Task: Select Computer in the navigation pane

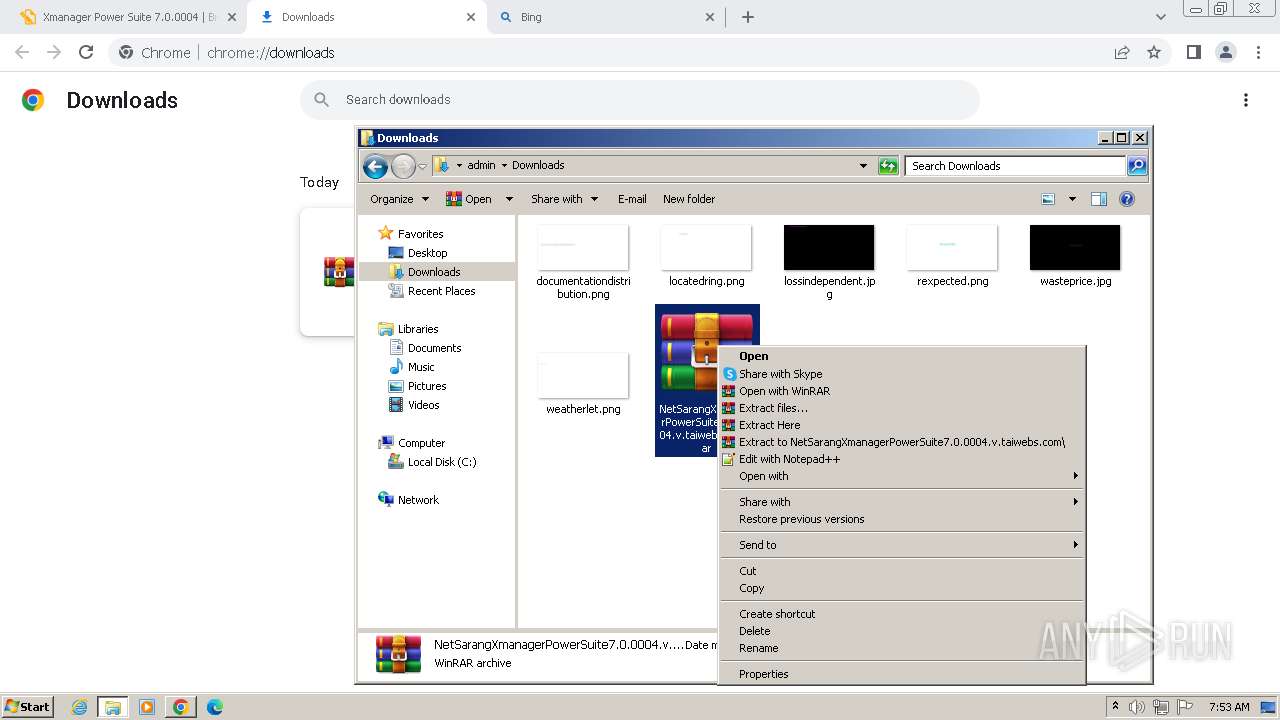Action: 421,443
